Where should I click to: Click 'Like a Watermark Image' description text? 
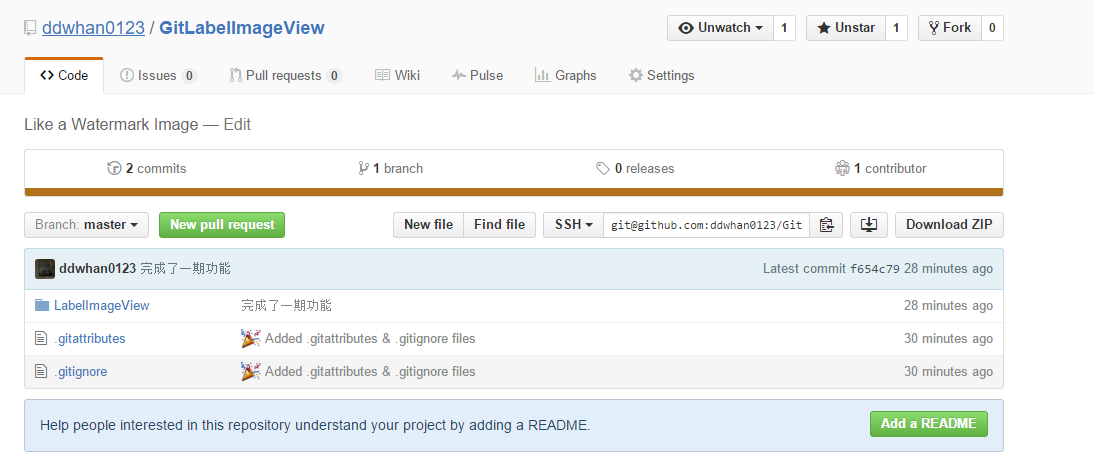(112, 125)
